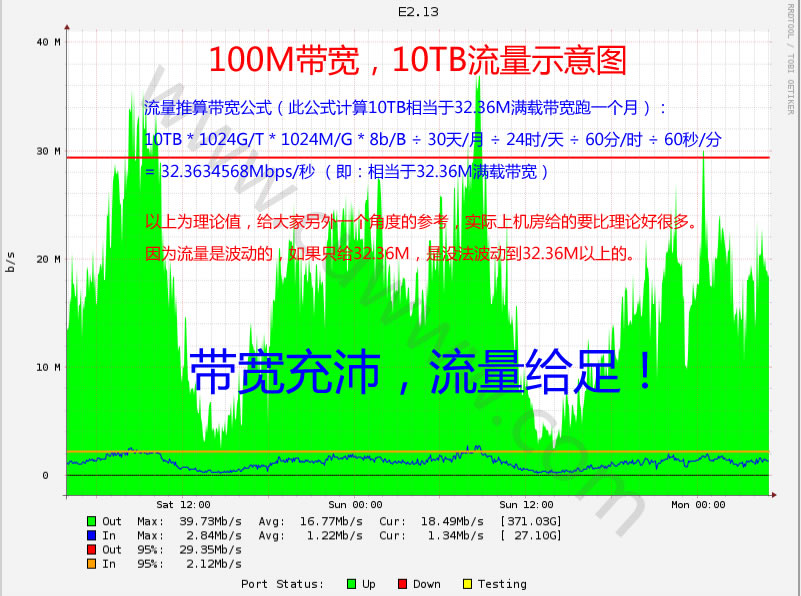Click the 20 M y-axis label
801x596 pixels.
point(49,259)
